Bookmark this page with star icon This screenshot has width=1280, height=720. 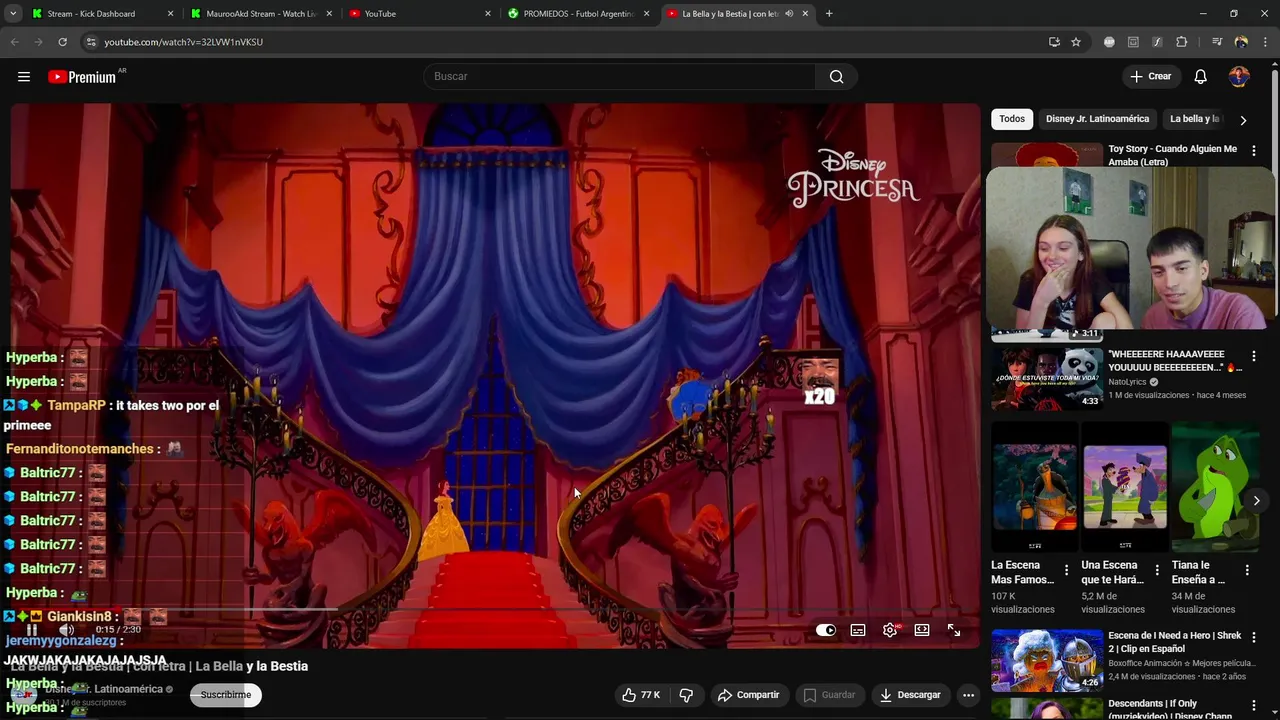click(1076, 42)
